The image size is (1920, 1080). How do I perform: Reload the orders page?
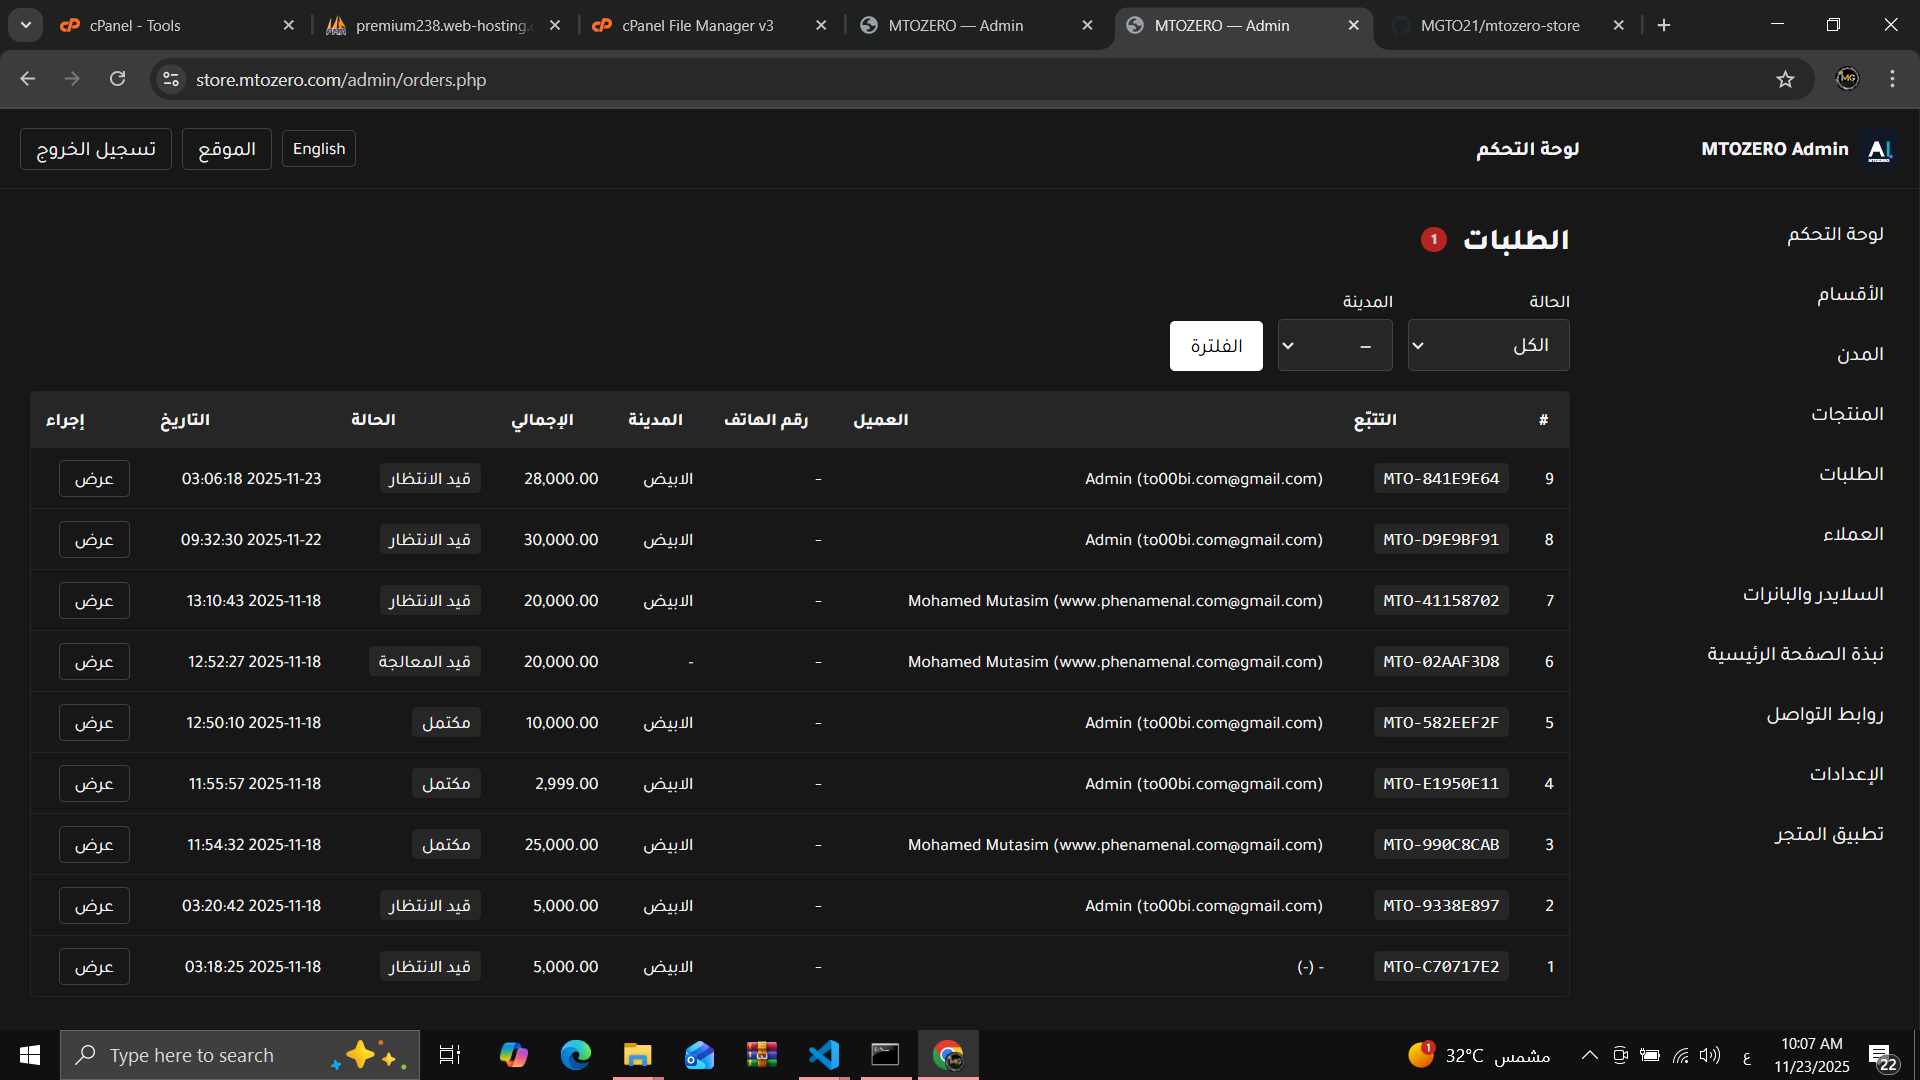tap(118, 79)
